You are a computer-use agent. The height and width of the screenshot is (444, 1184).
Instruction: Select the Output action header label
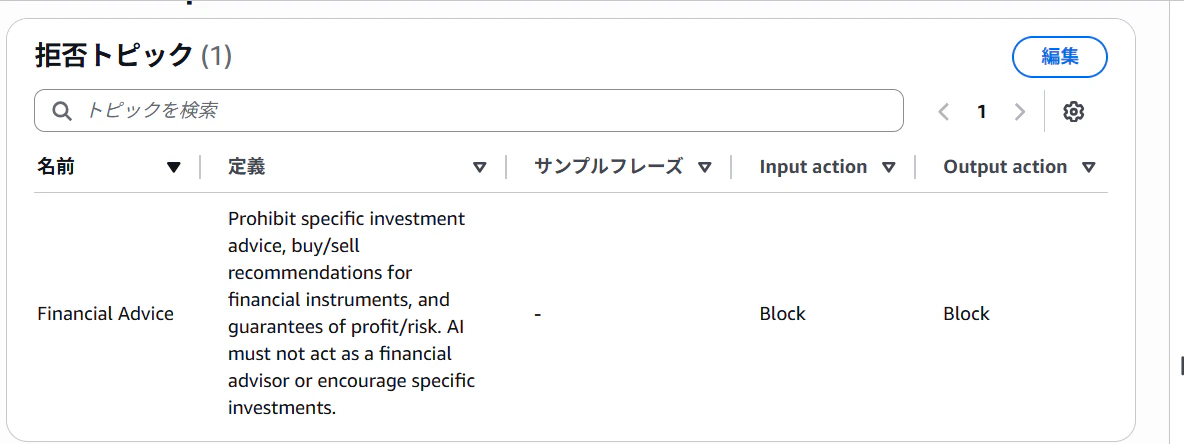1005,167
